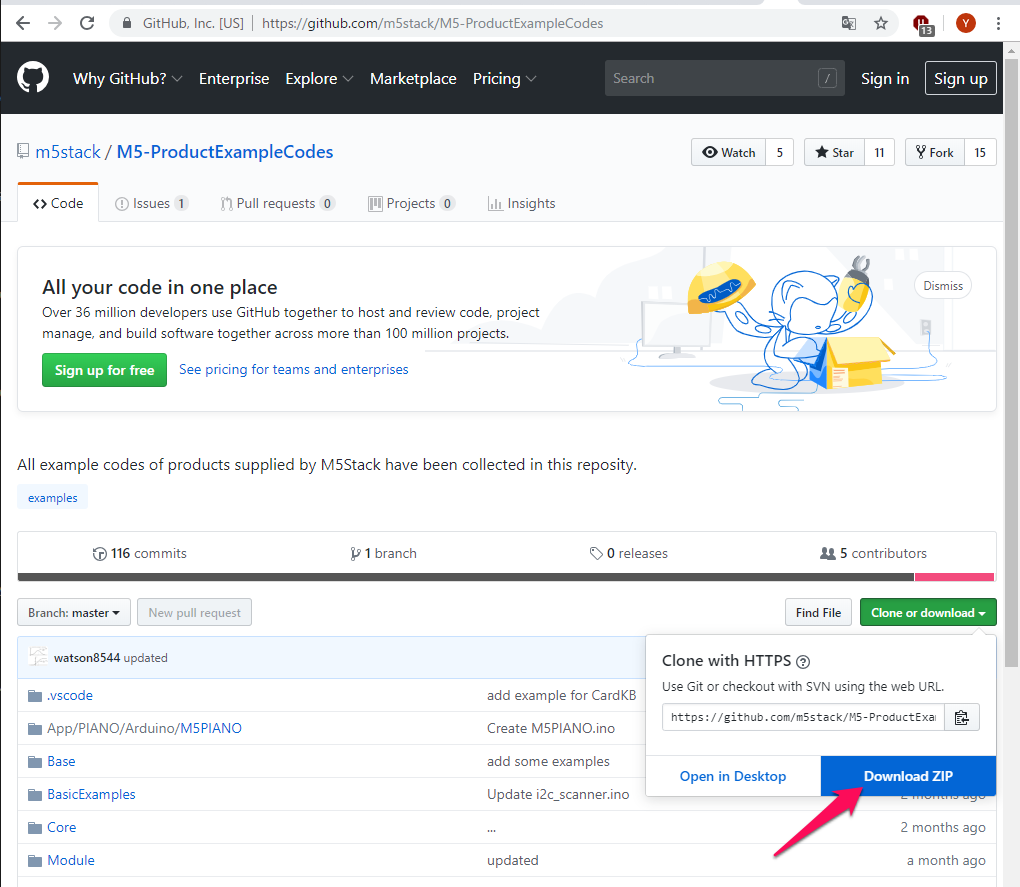Dismiss the sign-up banner
Image resolution: width=1020 pixels, height=887 pixels.
(x=942, y=286)
